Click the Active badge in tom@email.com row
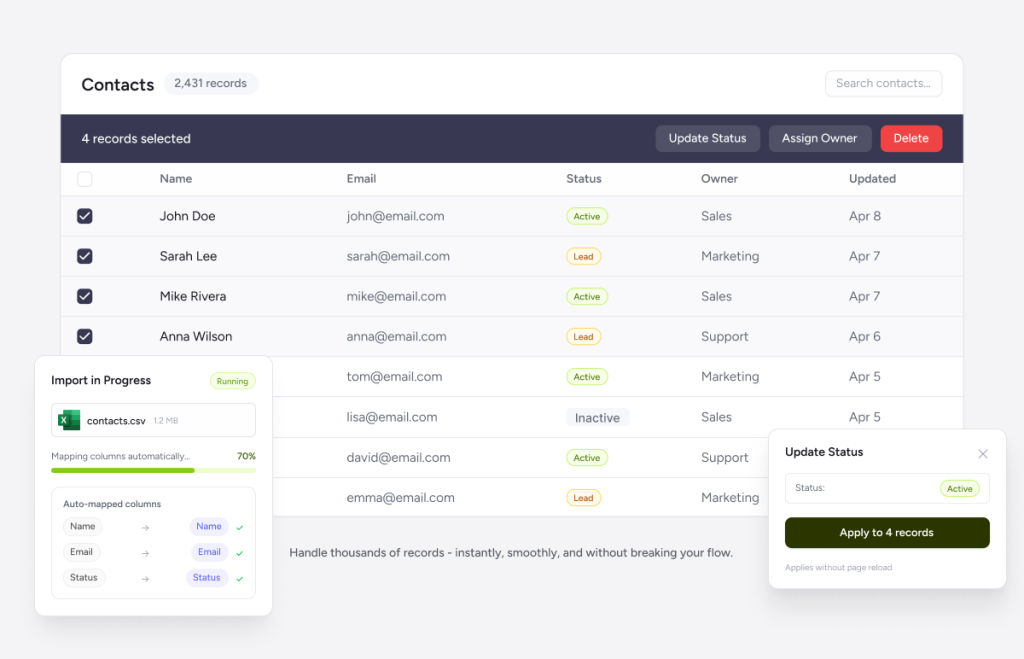 point(586,377)
